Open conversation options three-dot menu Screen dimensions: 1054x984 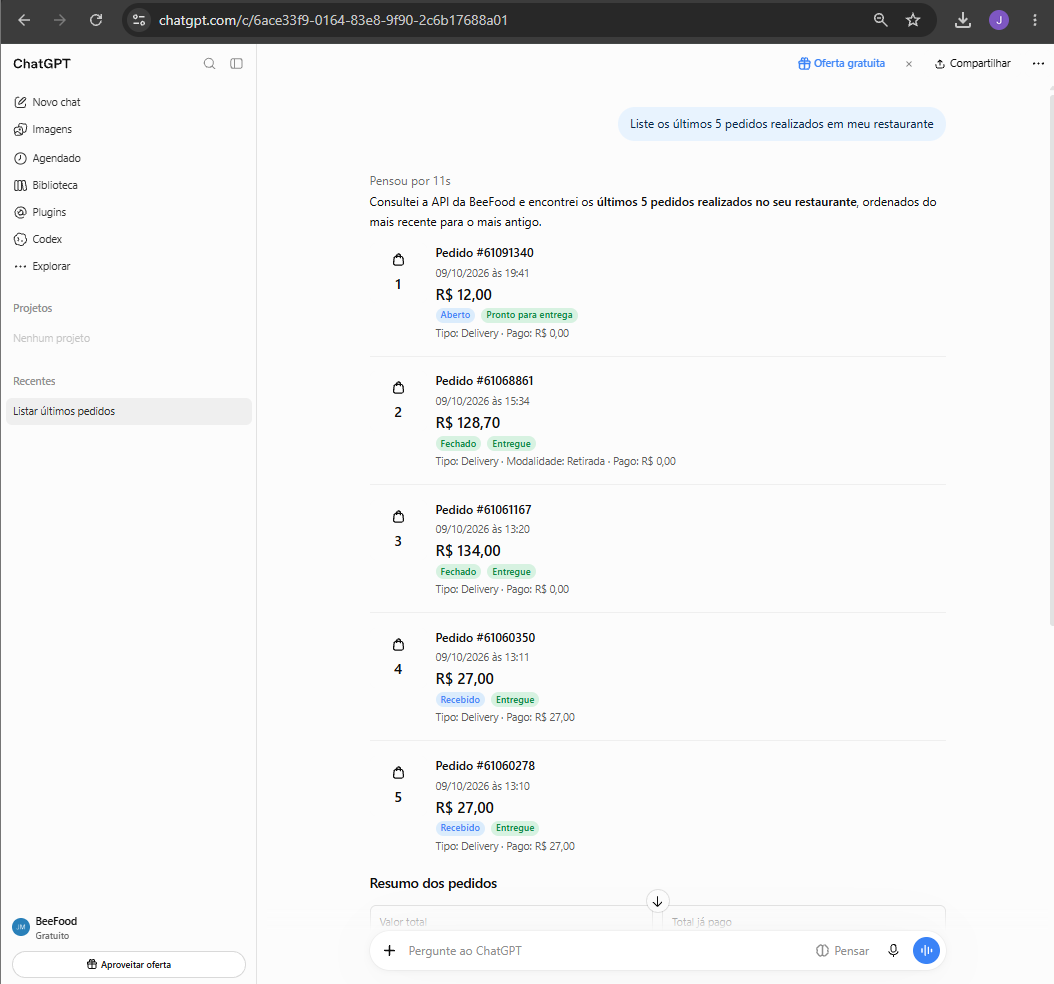click(1039, 64)
